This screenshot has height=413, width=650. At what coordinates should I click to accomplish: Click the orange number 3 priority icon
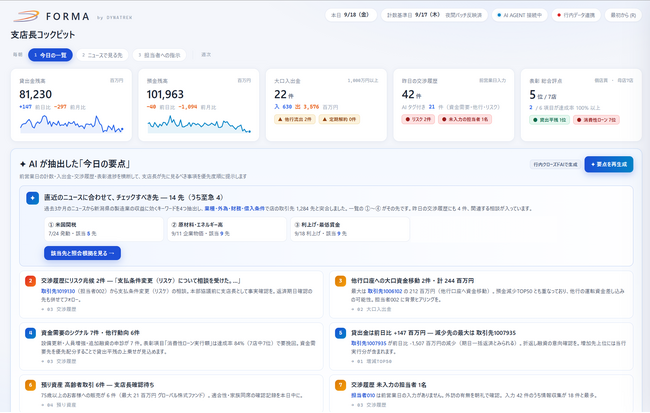pyautogui.click(x=340, y=281)
